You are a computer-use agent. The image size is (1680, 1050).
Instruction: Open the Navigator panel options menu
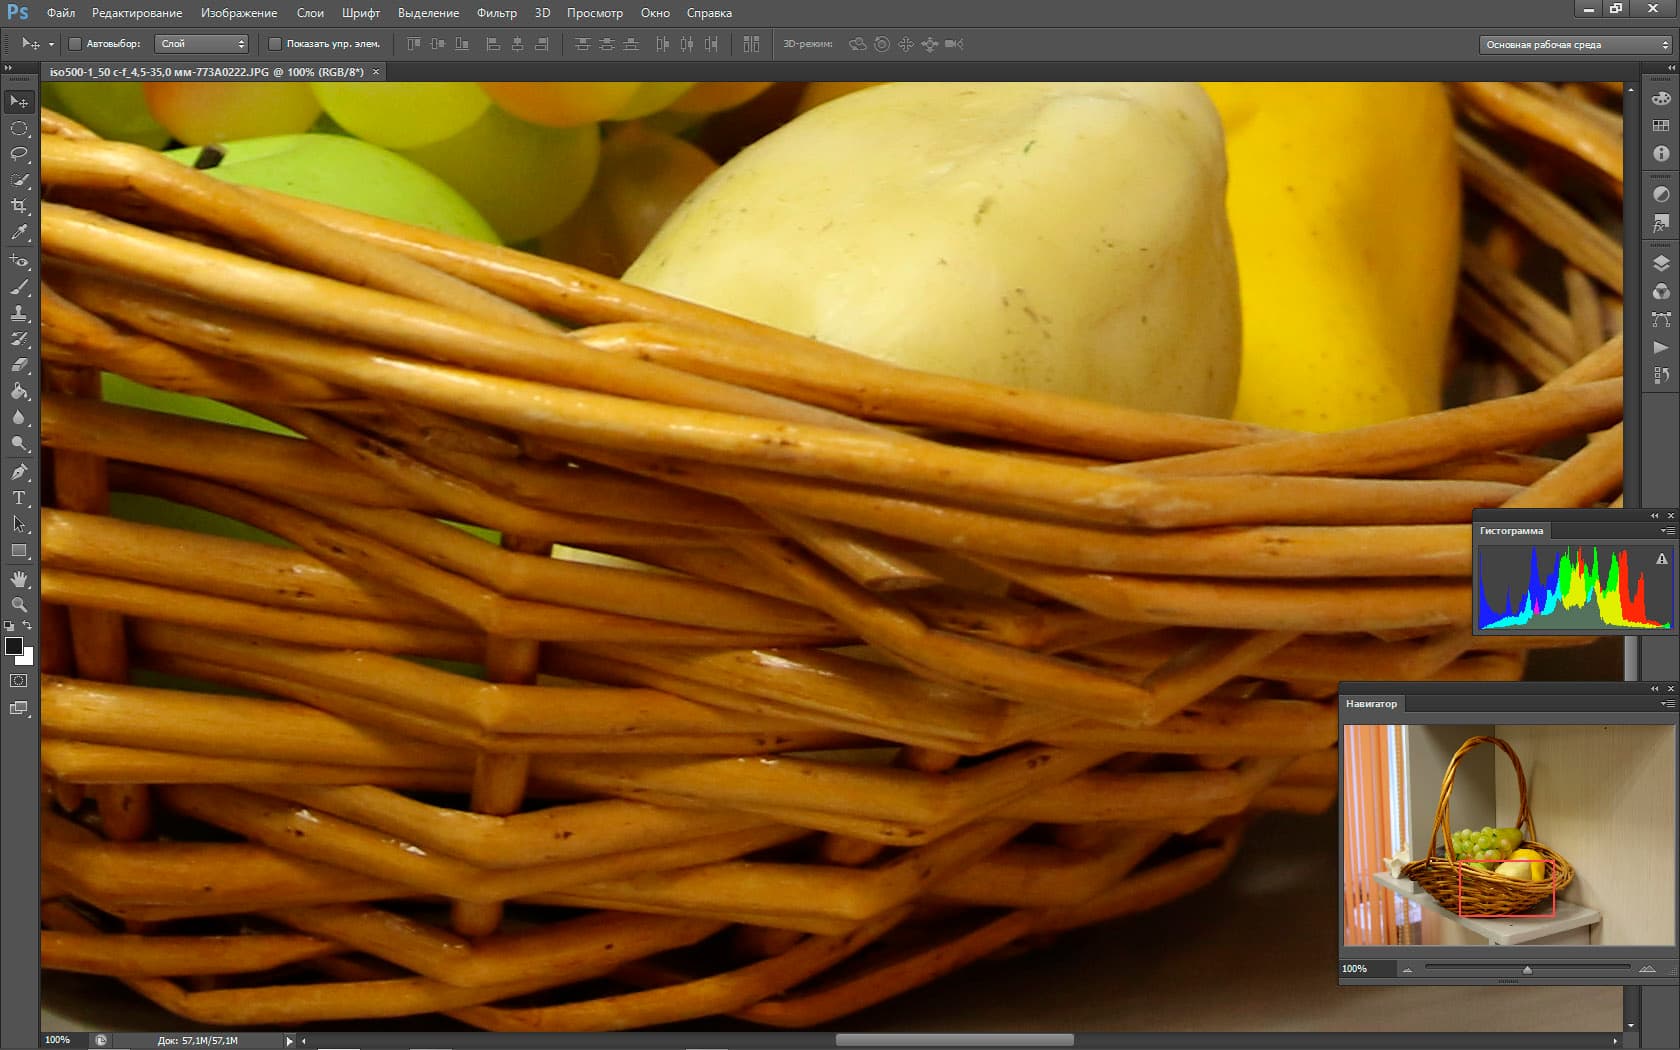(x=1667, y=704)
